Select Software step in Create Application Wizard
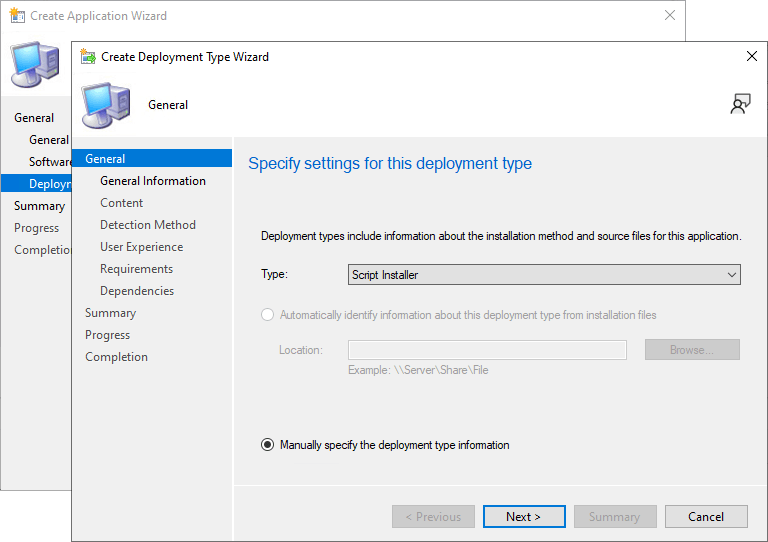The image size is (768, 542). (x=50, y=162)
